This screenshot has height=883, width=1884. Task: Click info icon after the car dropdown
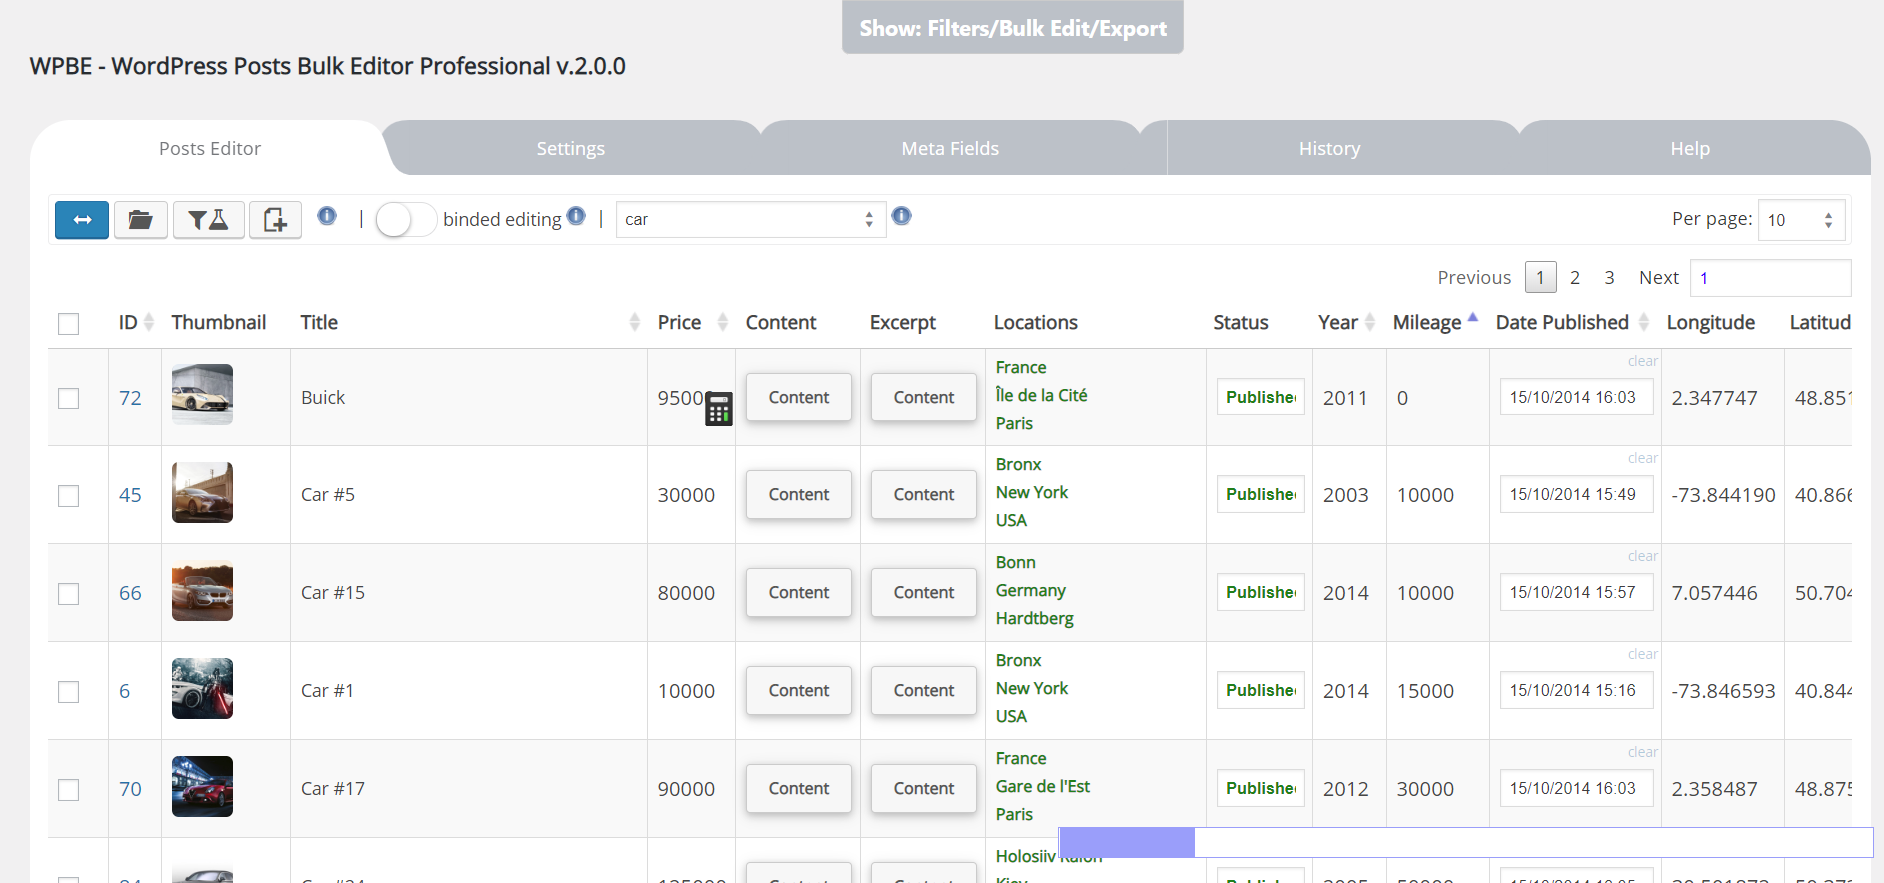point(901,216)
